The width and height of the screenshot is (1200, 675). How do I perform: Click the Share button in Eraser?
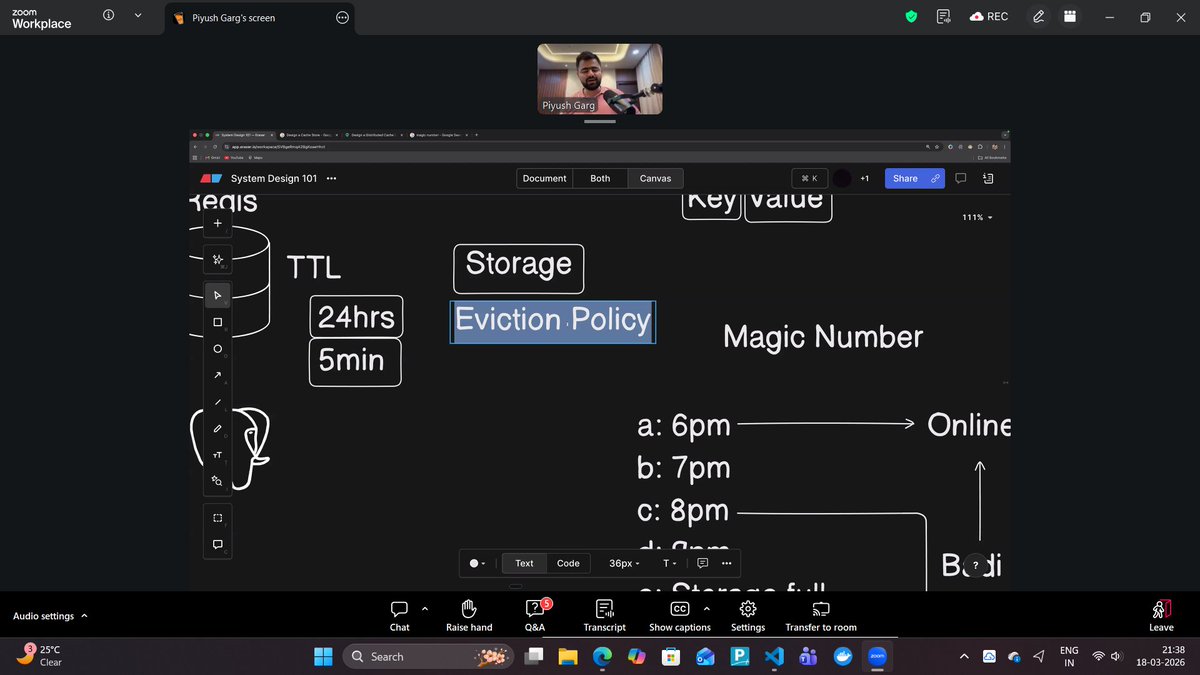click(x=914, y=178)
